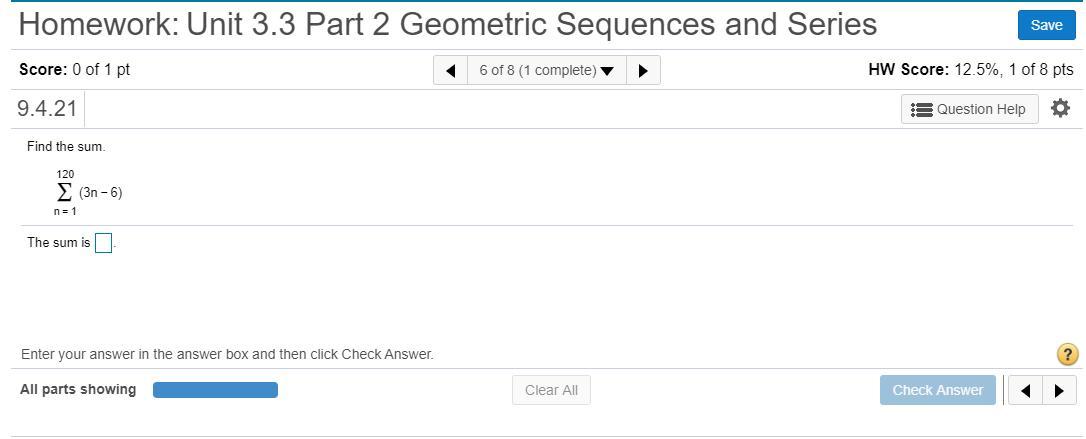Image resolution: width=1086 pixels, height=439 pixels.
Task: Click the list icon in Question Help
Action: tap(922, 109)
